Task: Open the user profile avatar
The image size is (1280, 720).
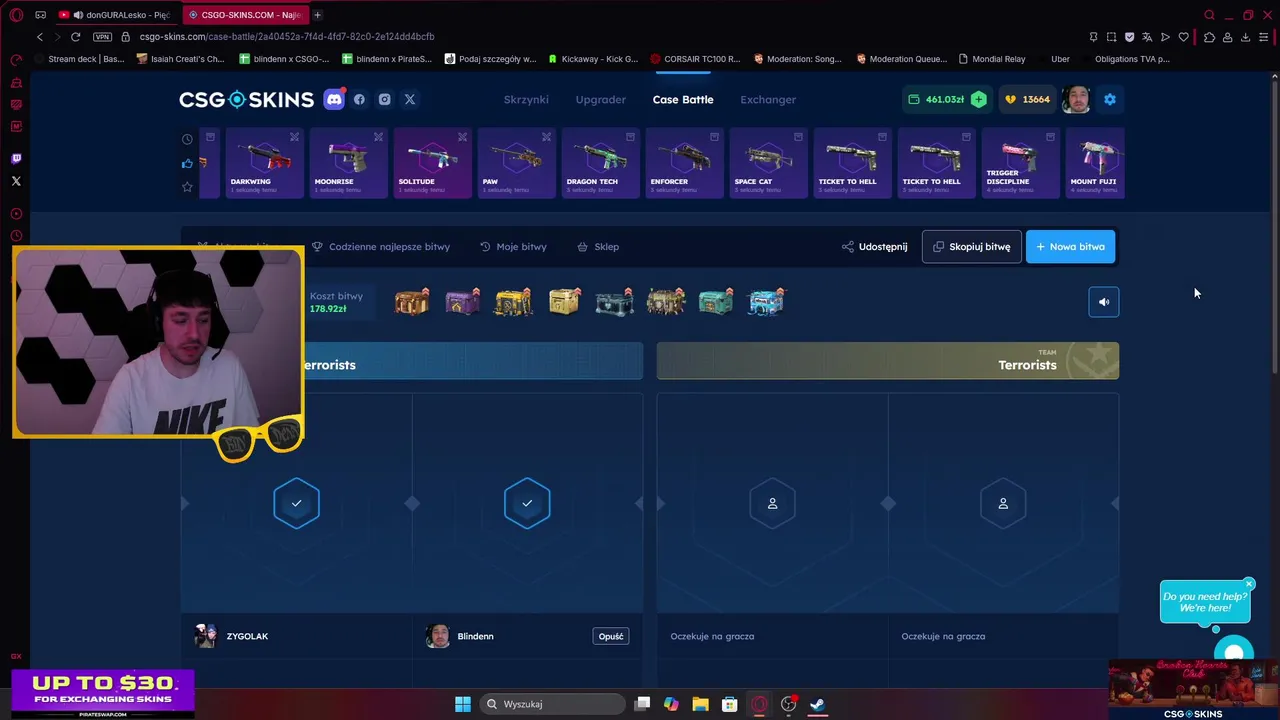Action: tap(1076, 99)
